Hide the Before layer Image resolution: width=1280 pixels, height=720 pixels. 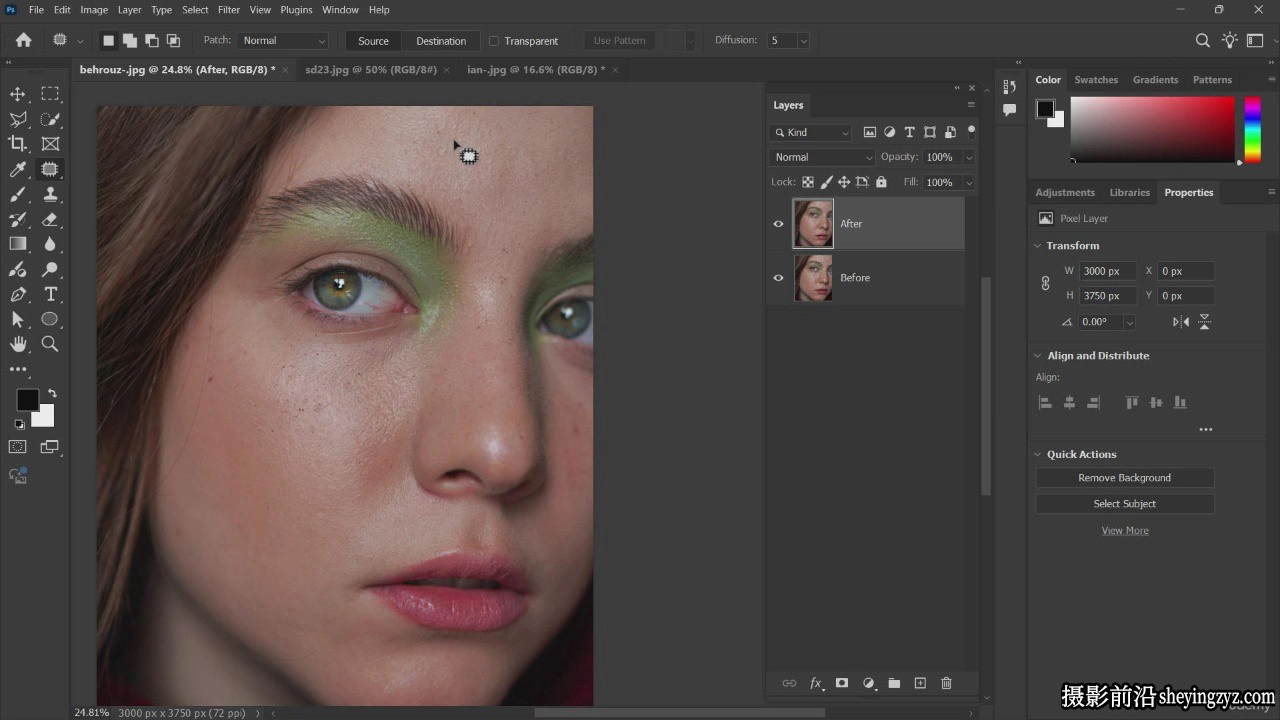[778, 278]
